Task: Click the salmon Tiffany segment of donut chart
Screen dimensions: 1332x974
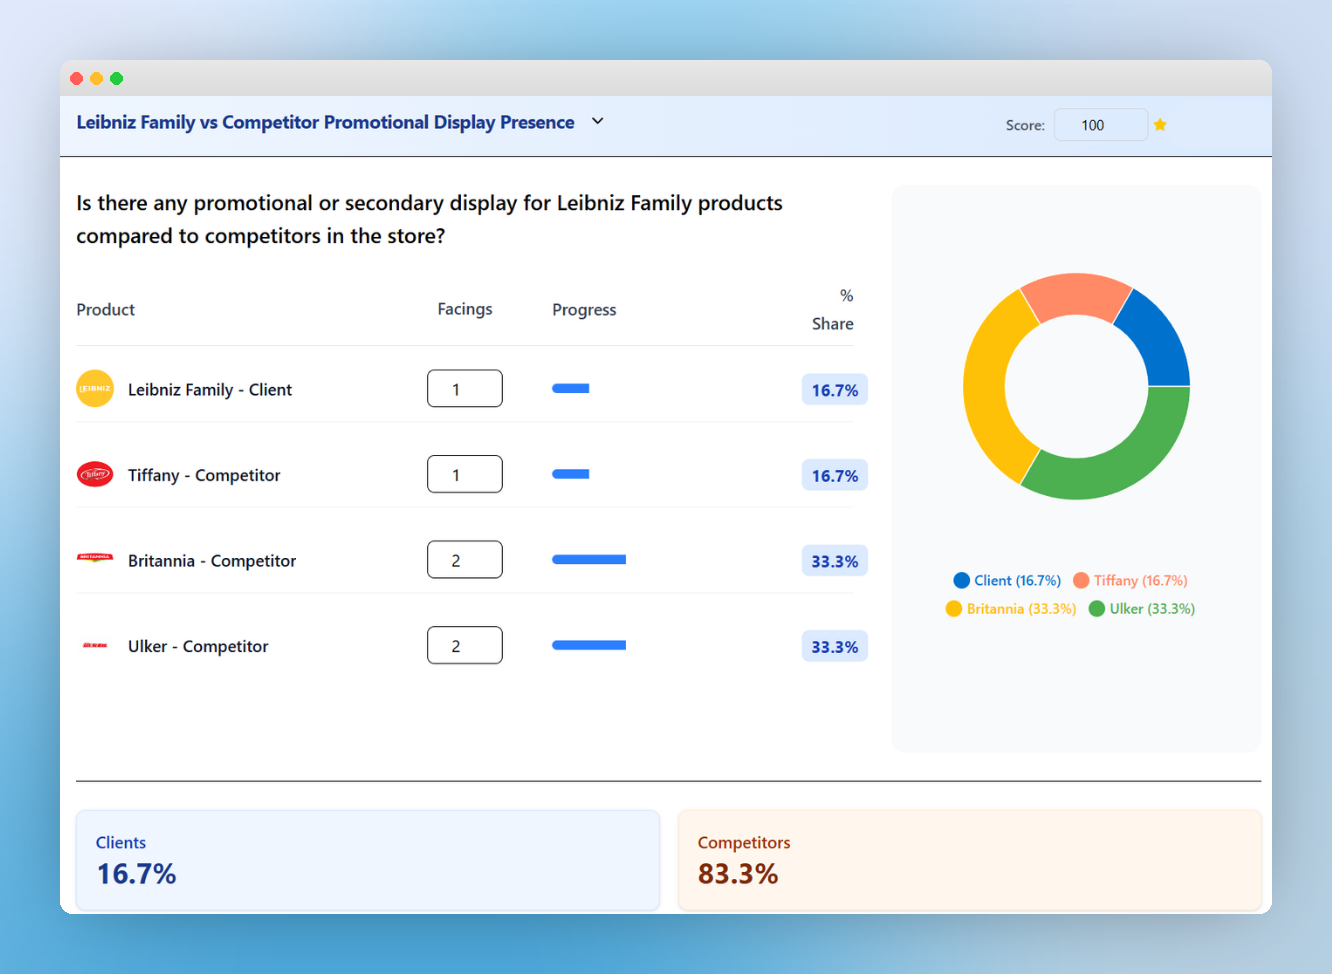Action: pos(1076,295)
